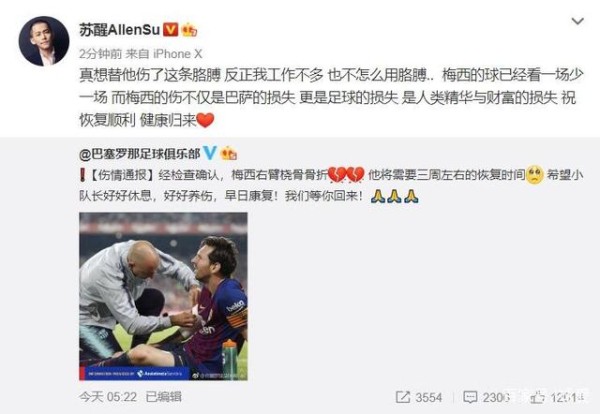Click the orange verified V badge beside 苏醒AllenSu
The image size is (600, 414).
(171, 30)
